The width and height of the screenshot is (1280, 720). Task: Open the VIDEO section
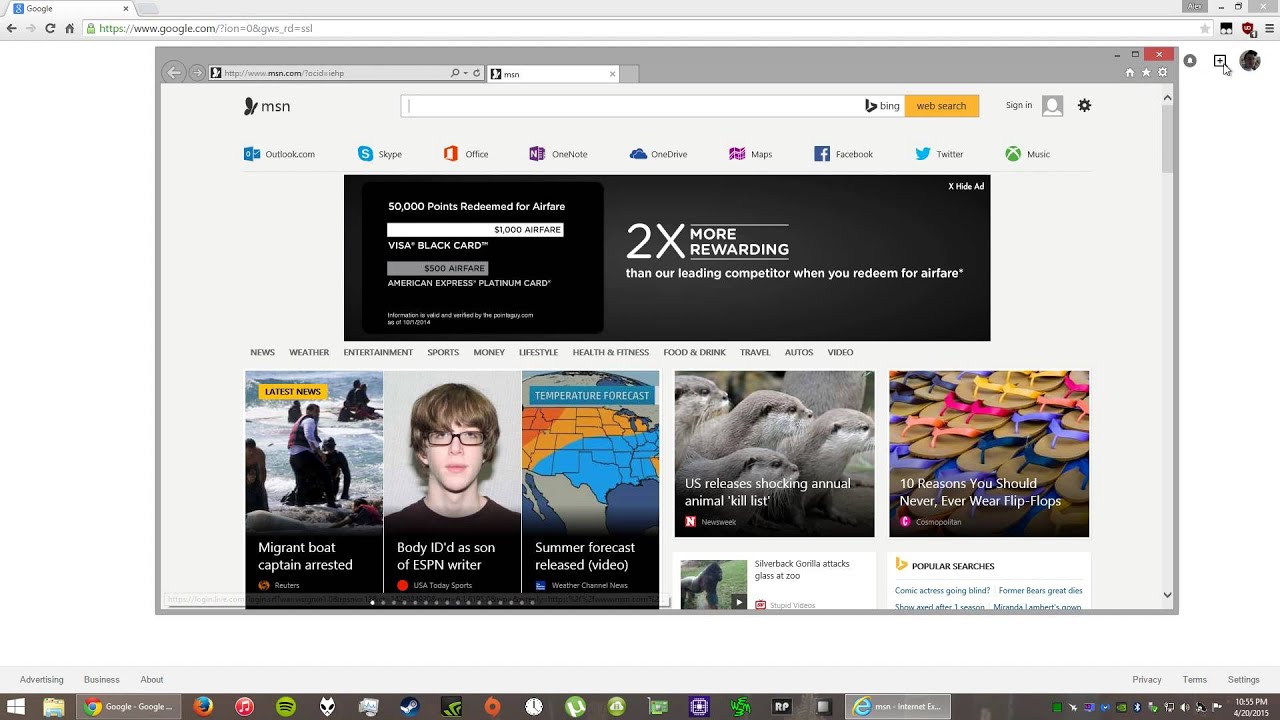[x=840, y=352]
